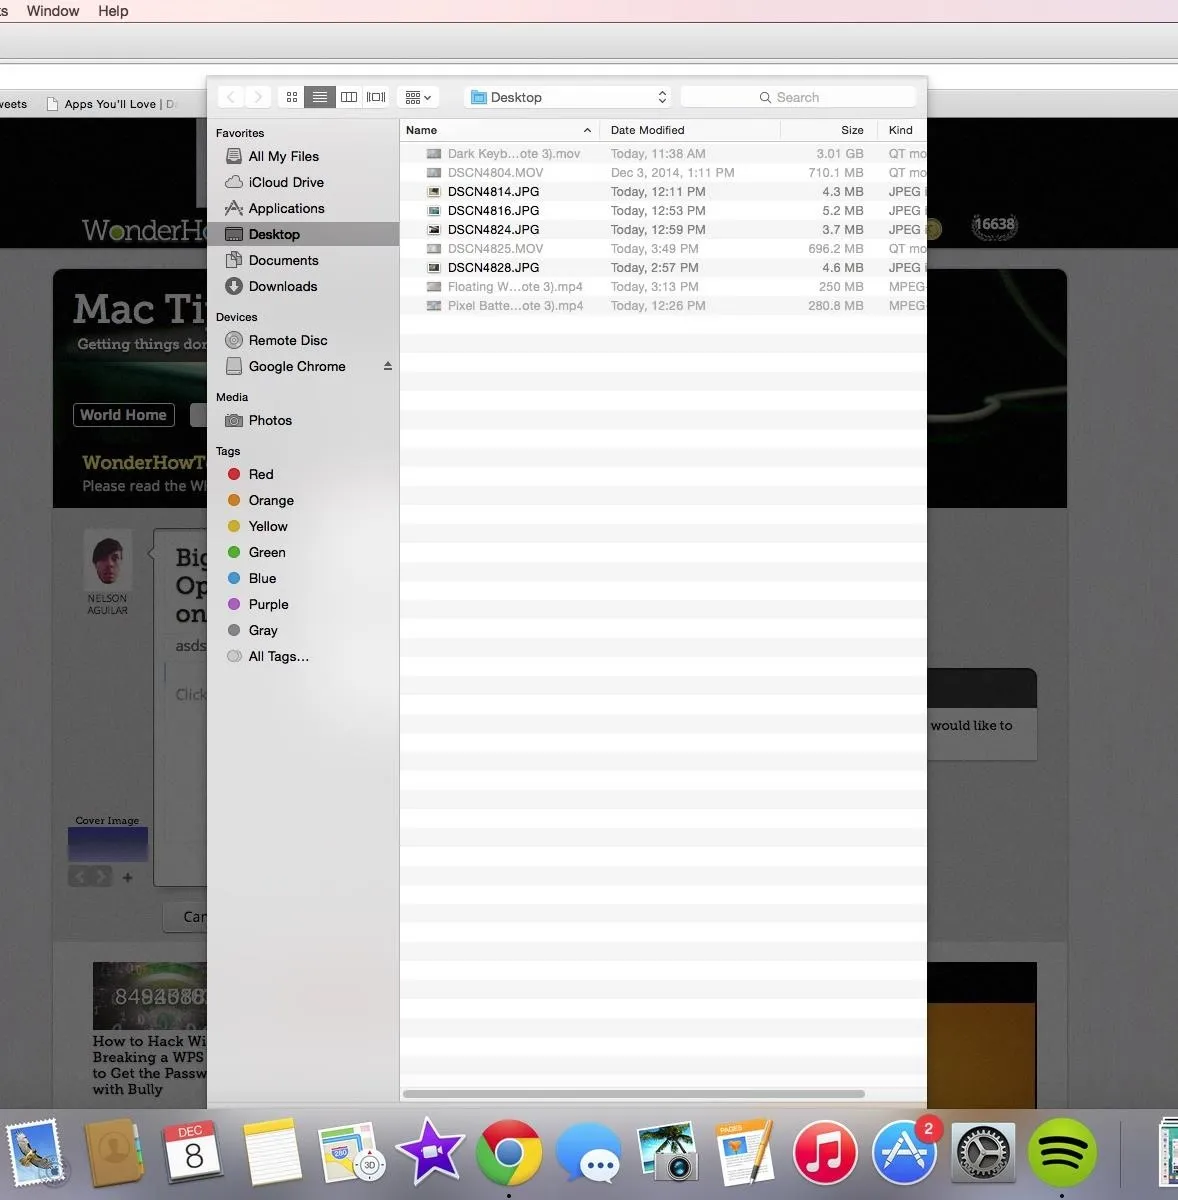Sort files by Name column
Image resolution: width=1178 pixels, height=1200 pixels.
(x=499, y=130)
